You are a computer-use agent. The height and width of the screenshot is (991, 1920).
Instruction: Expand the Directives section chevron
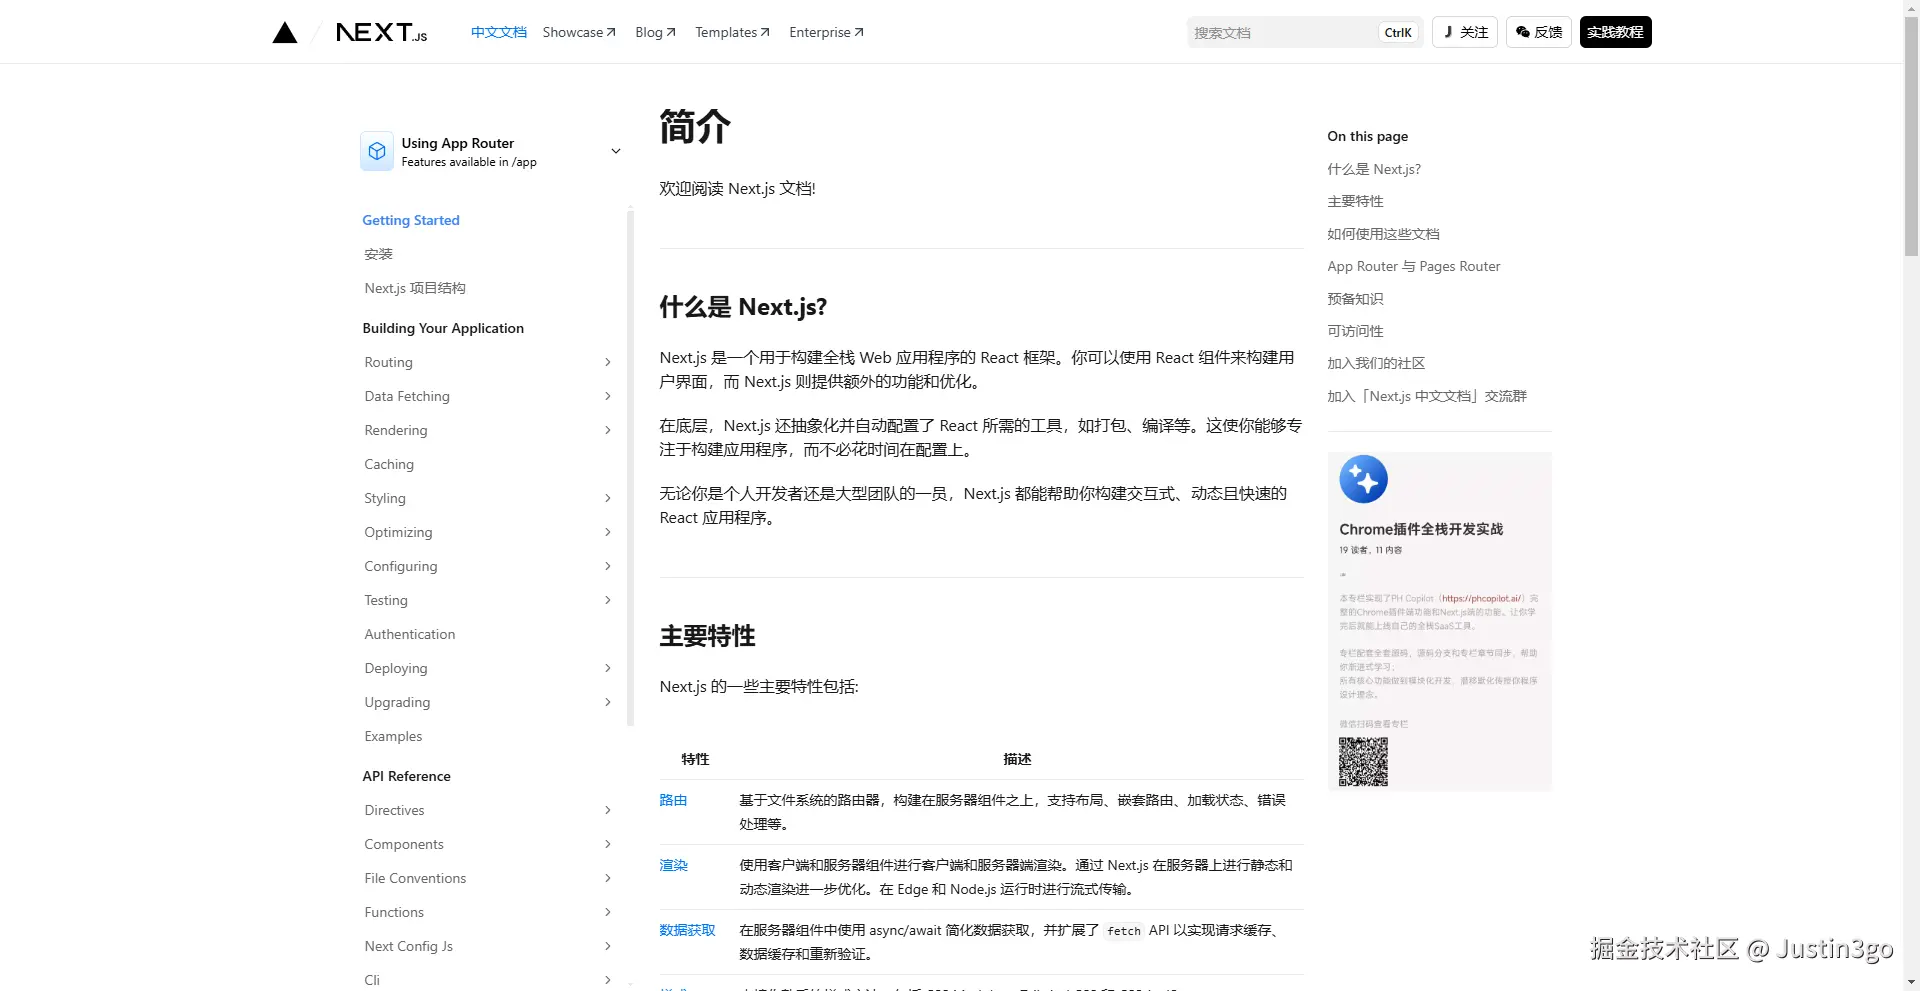pyautogui.click(x=608, y=810)
